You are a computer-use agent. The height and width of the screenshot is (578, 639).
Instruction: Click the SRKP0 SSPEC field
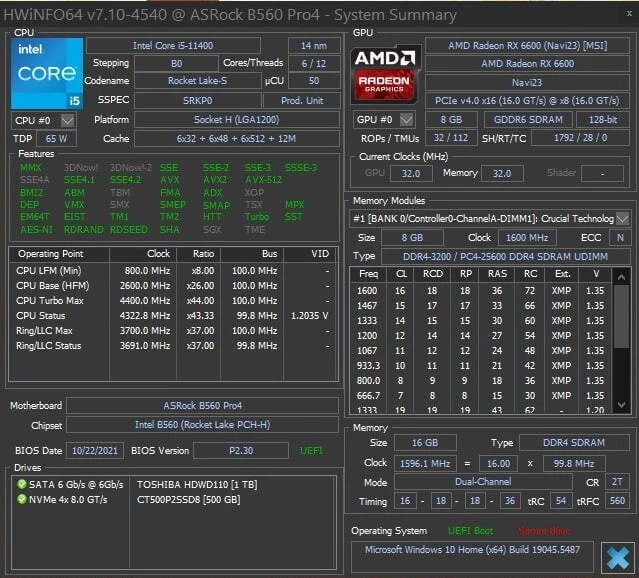click(198, 100)
